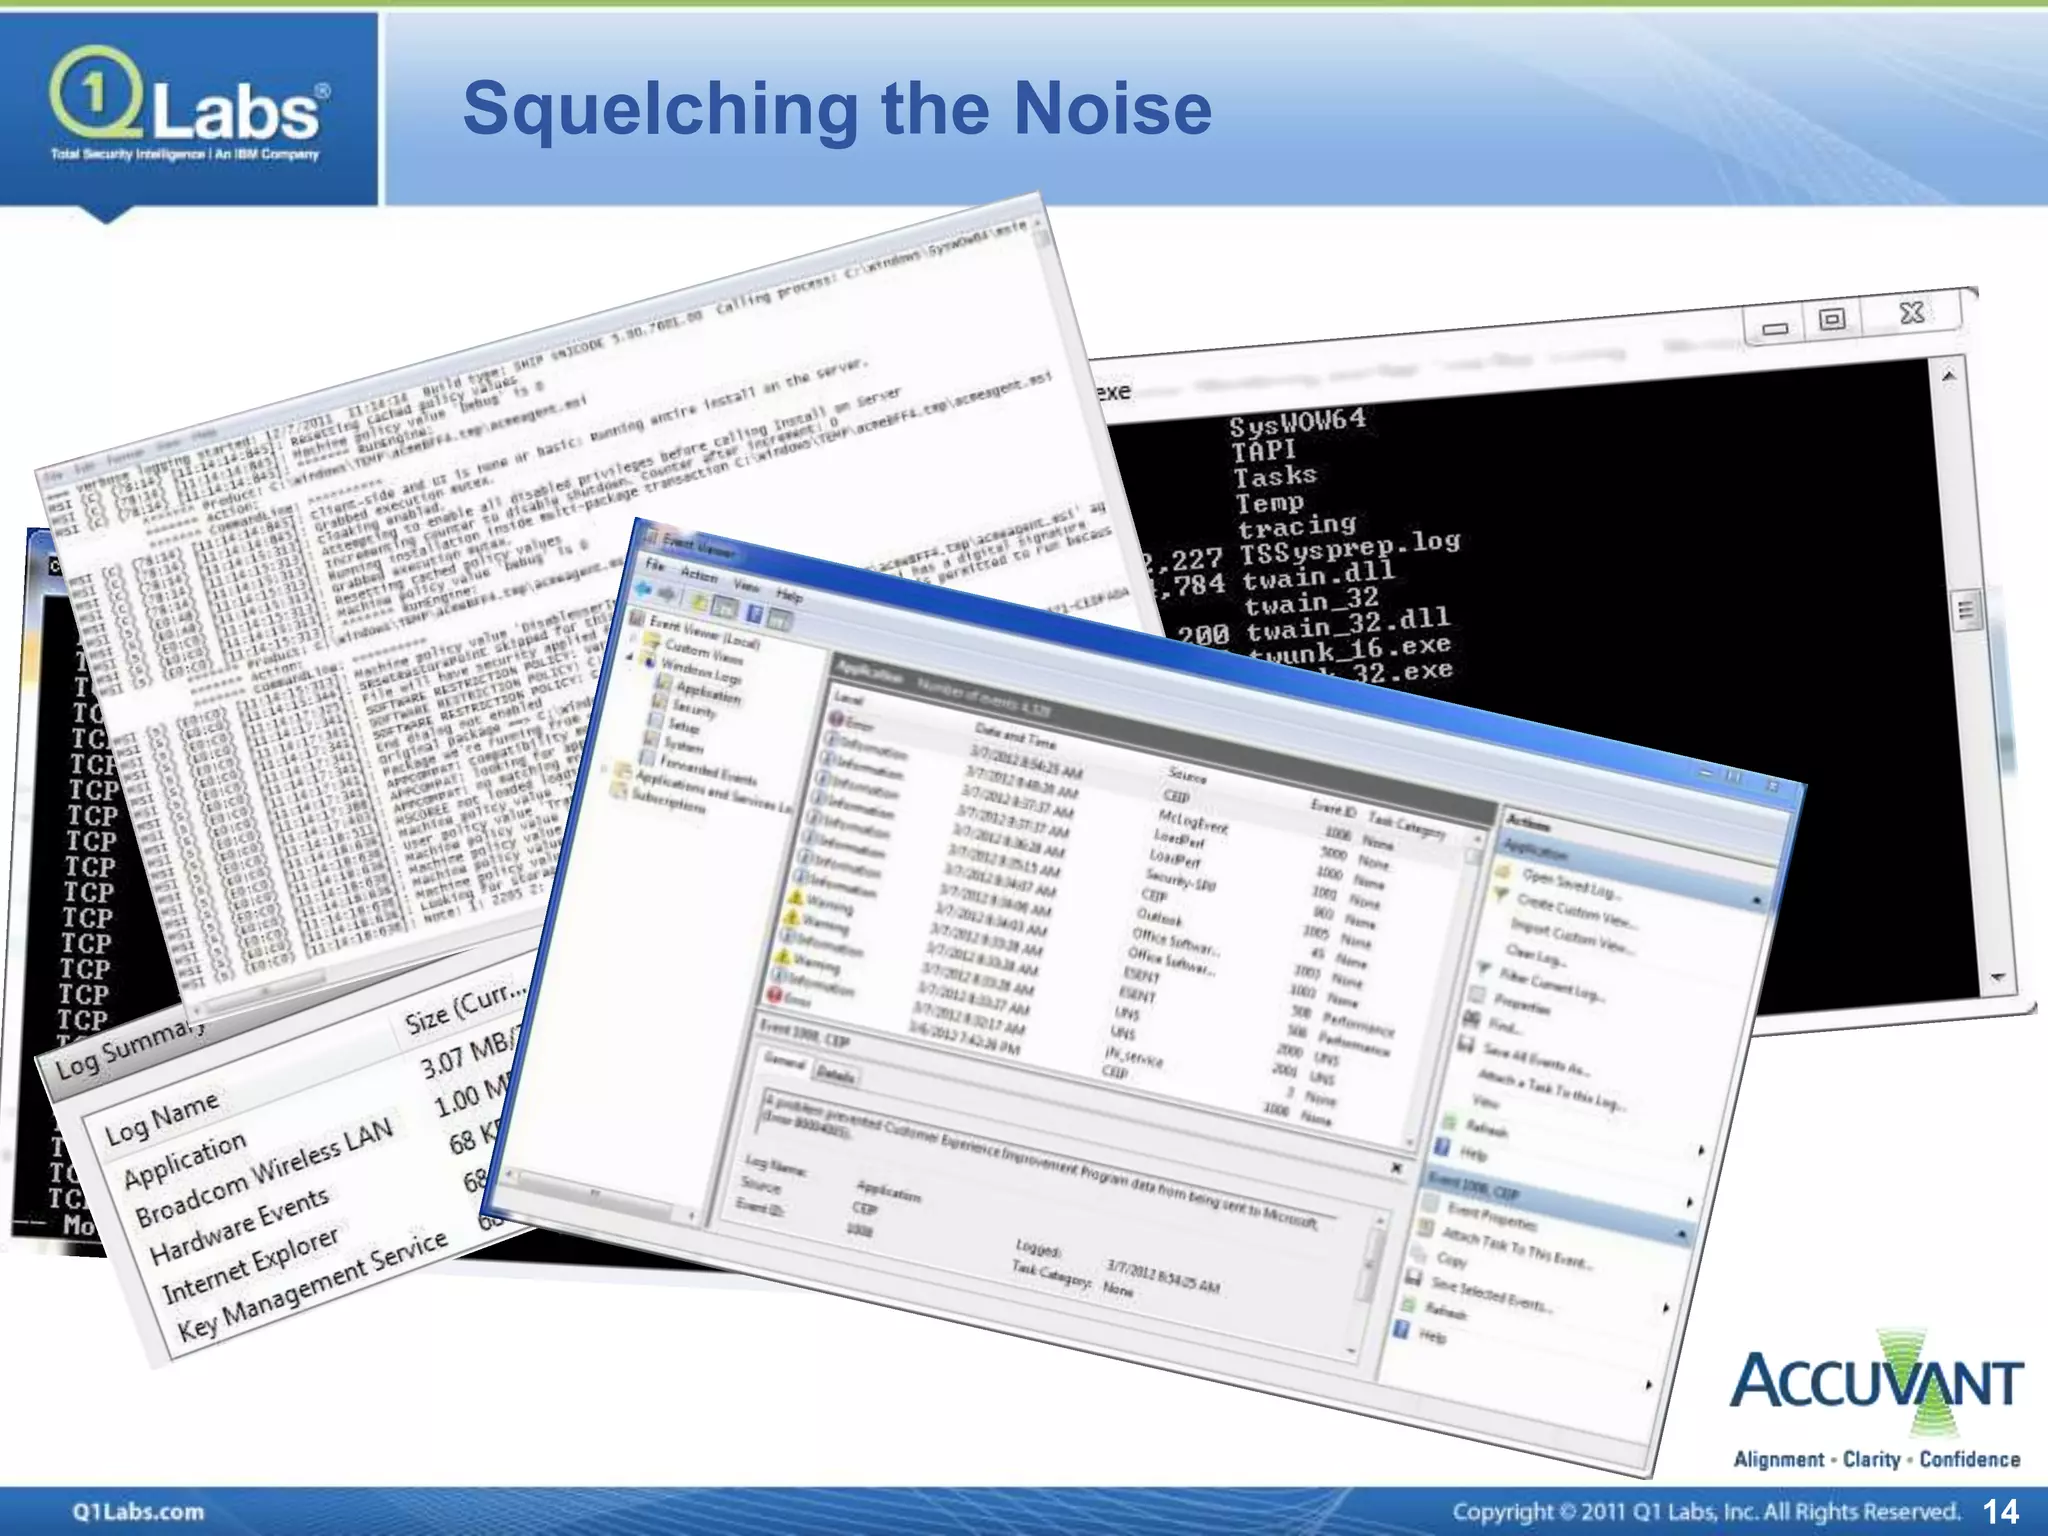Screen dimensions: 2048x1536
Task: Click Save All Events As disk icon
Action: pyautogui.click(x=1466, y=1044)
